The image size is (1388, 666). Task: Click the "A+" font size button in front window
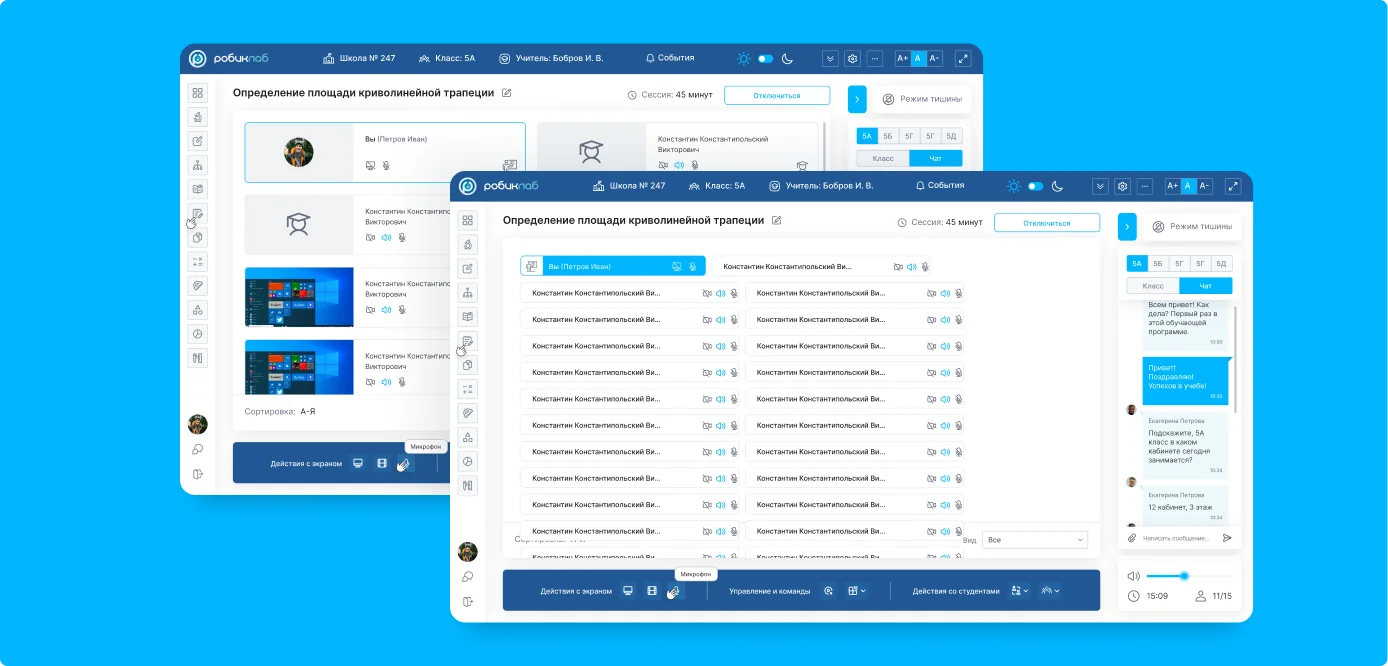click(1172, 186)
